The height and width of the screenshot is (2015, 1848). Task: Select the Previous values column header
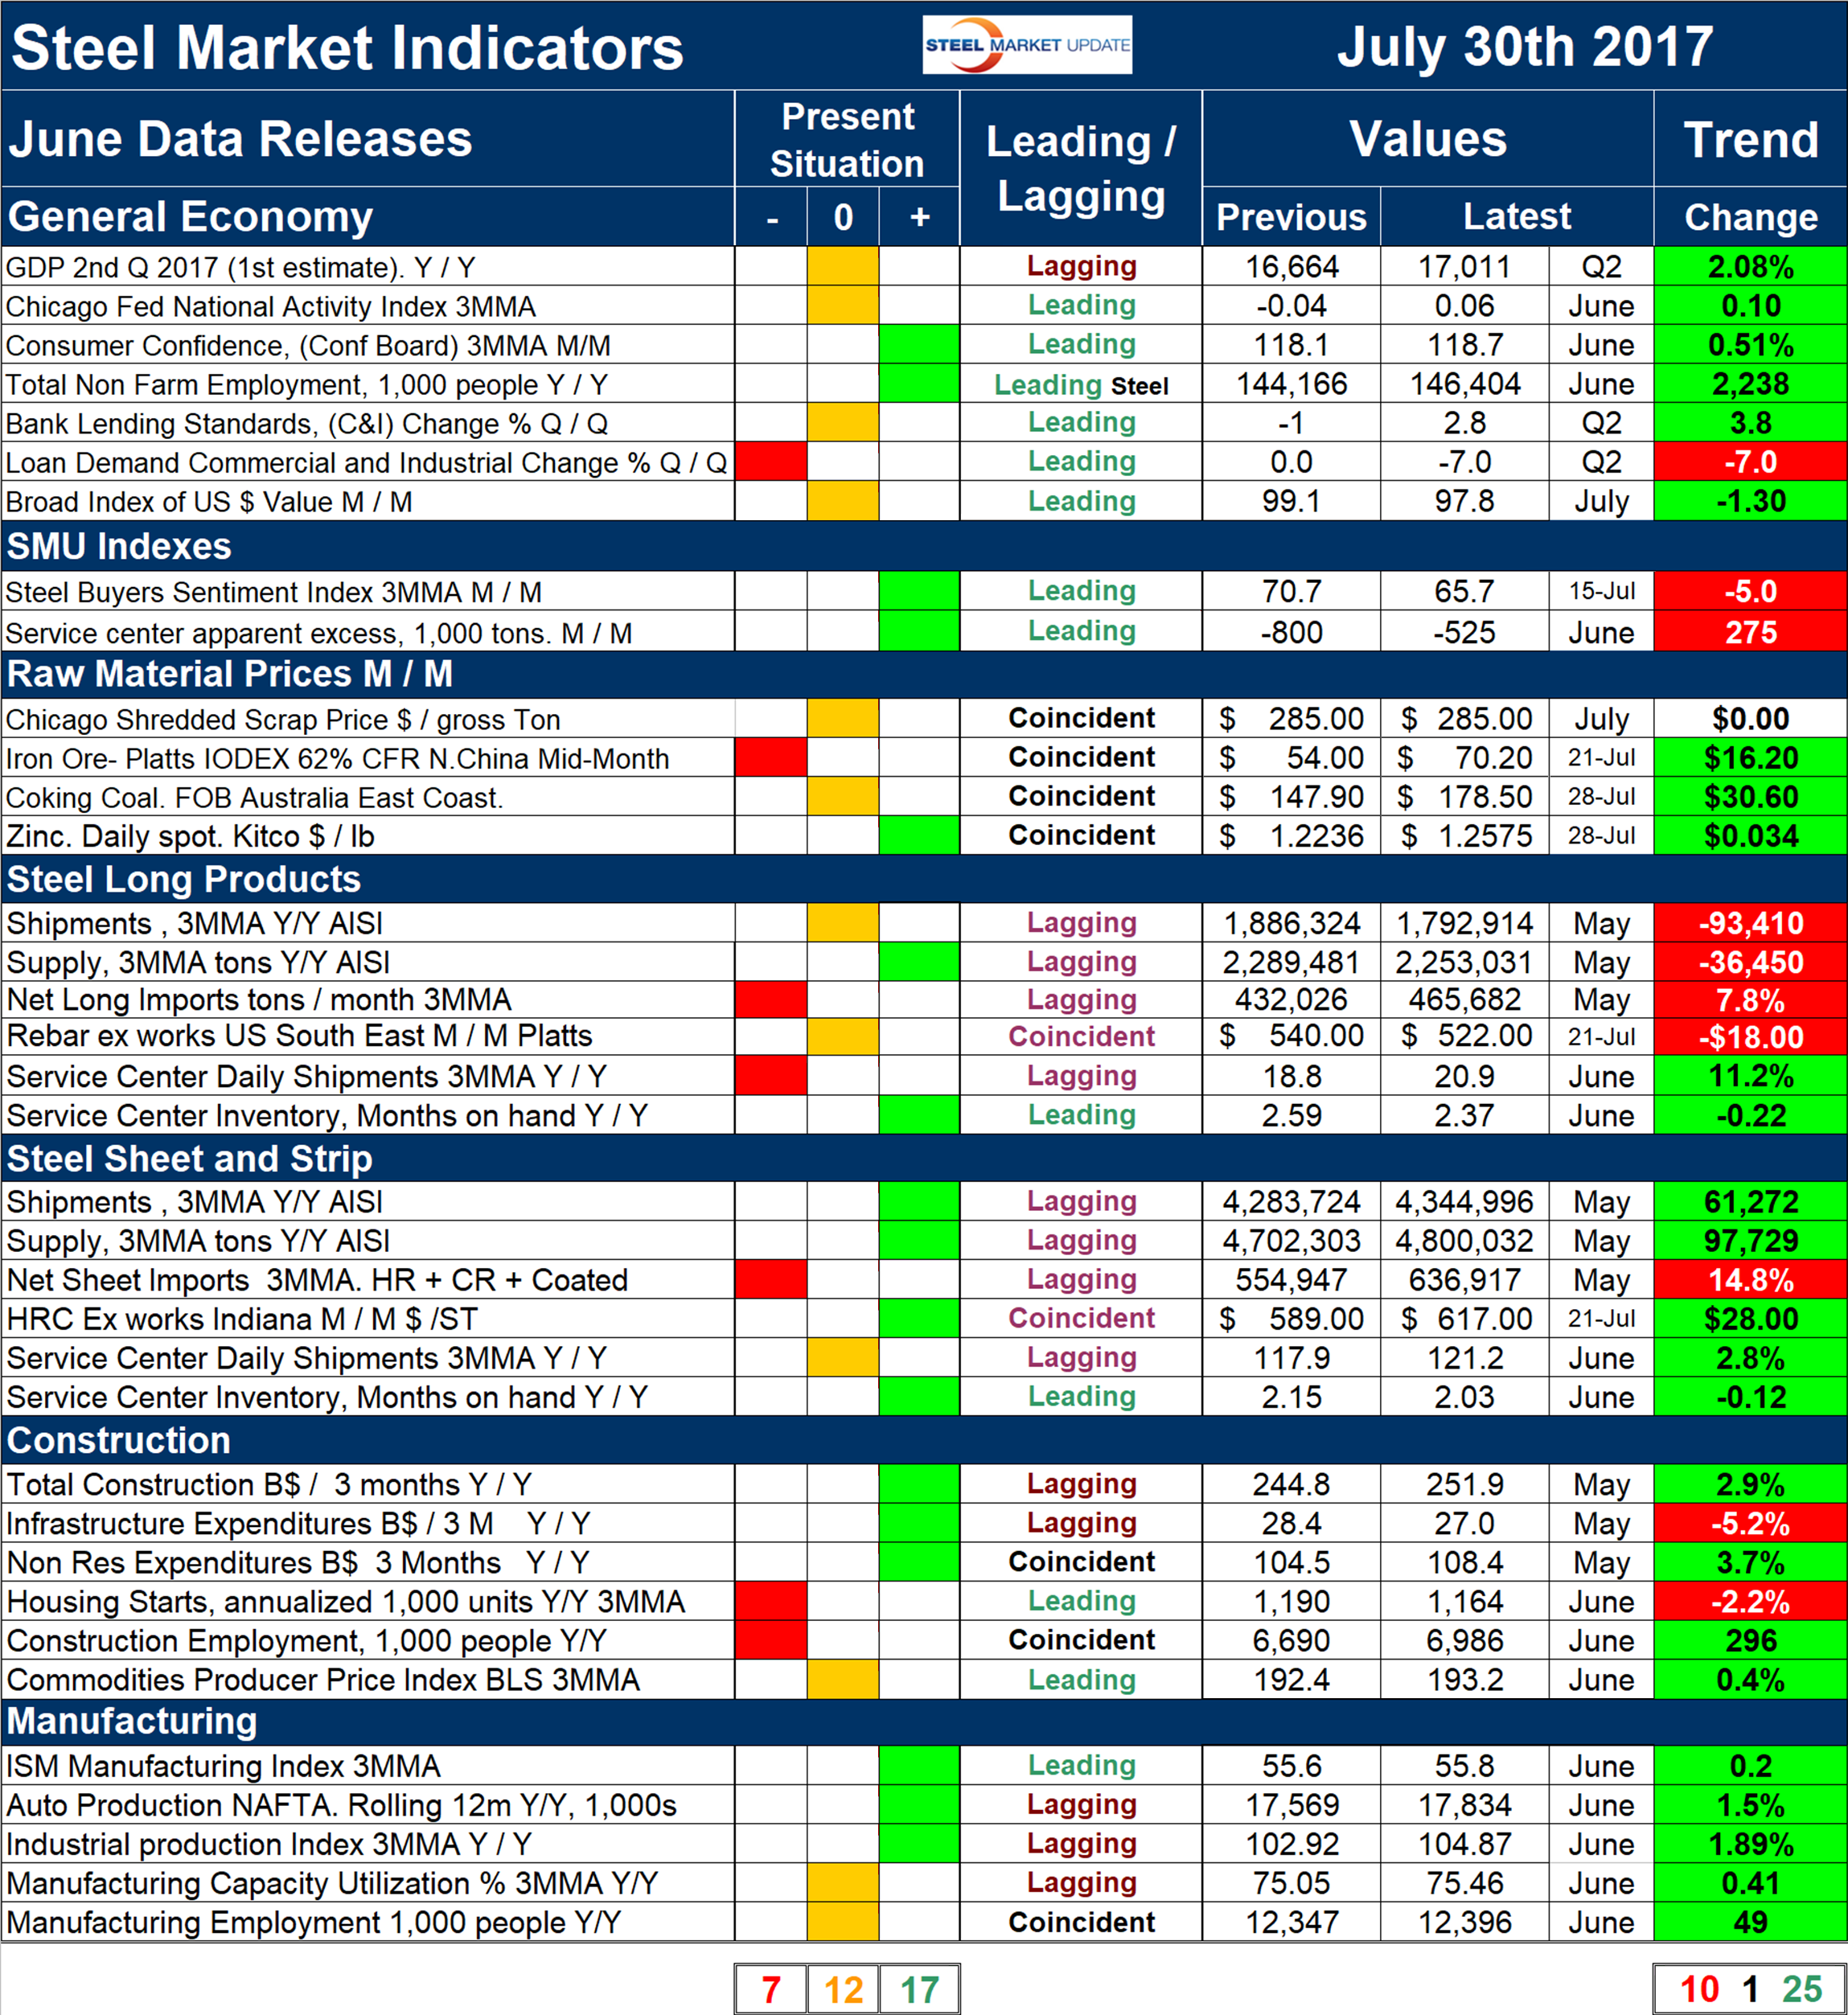(x=1291, y=217)
